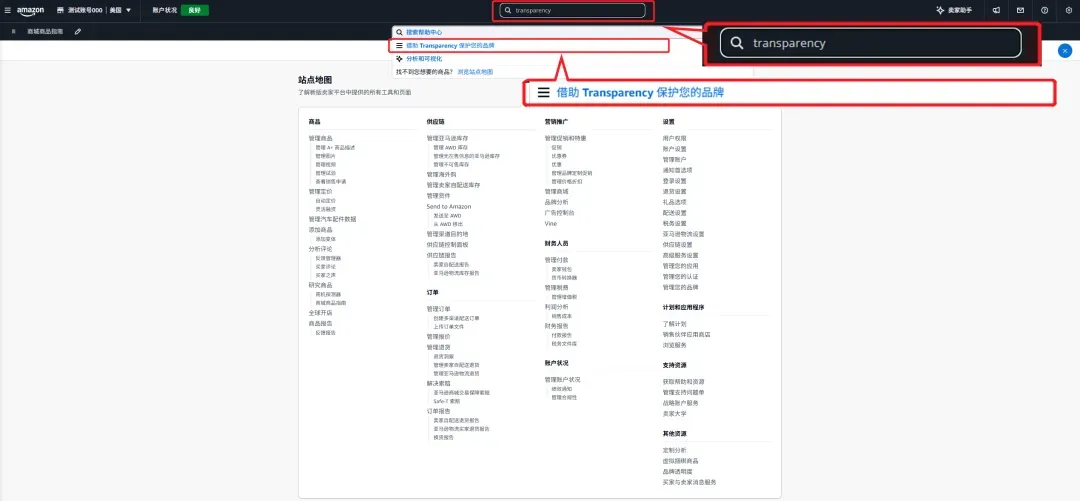Open the 商品报告 link
Screen dimensions: 1080x501
pos(320,323)
